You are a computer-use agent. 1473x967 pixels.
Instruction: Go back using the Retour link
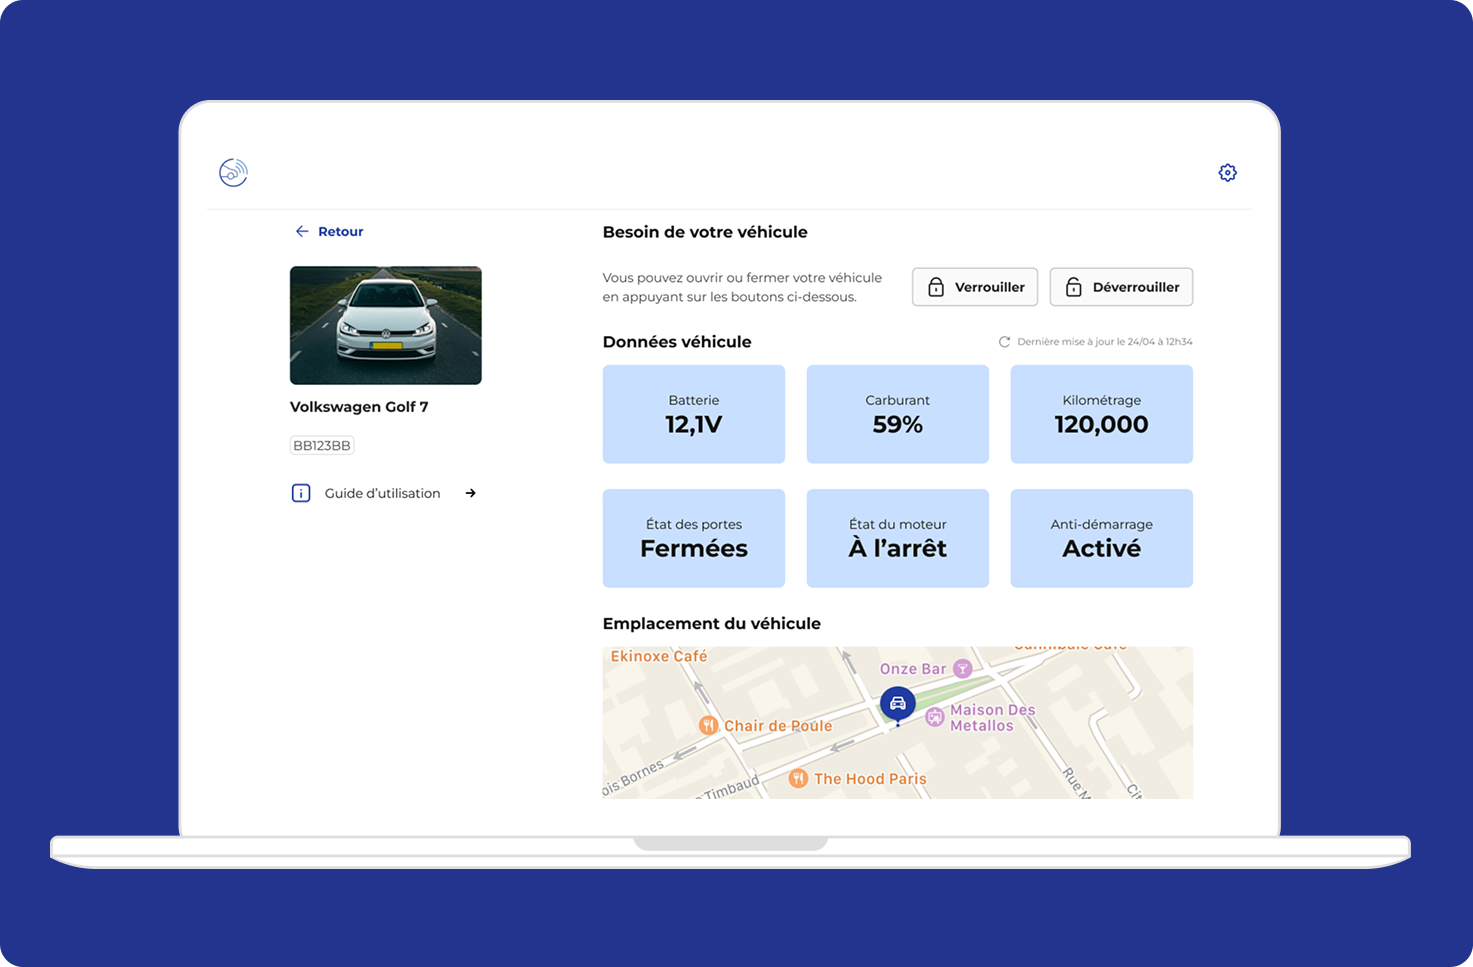tap(340, 231)
